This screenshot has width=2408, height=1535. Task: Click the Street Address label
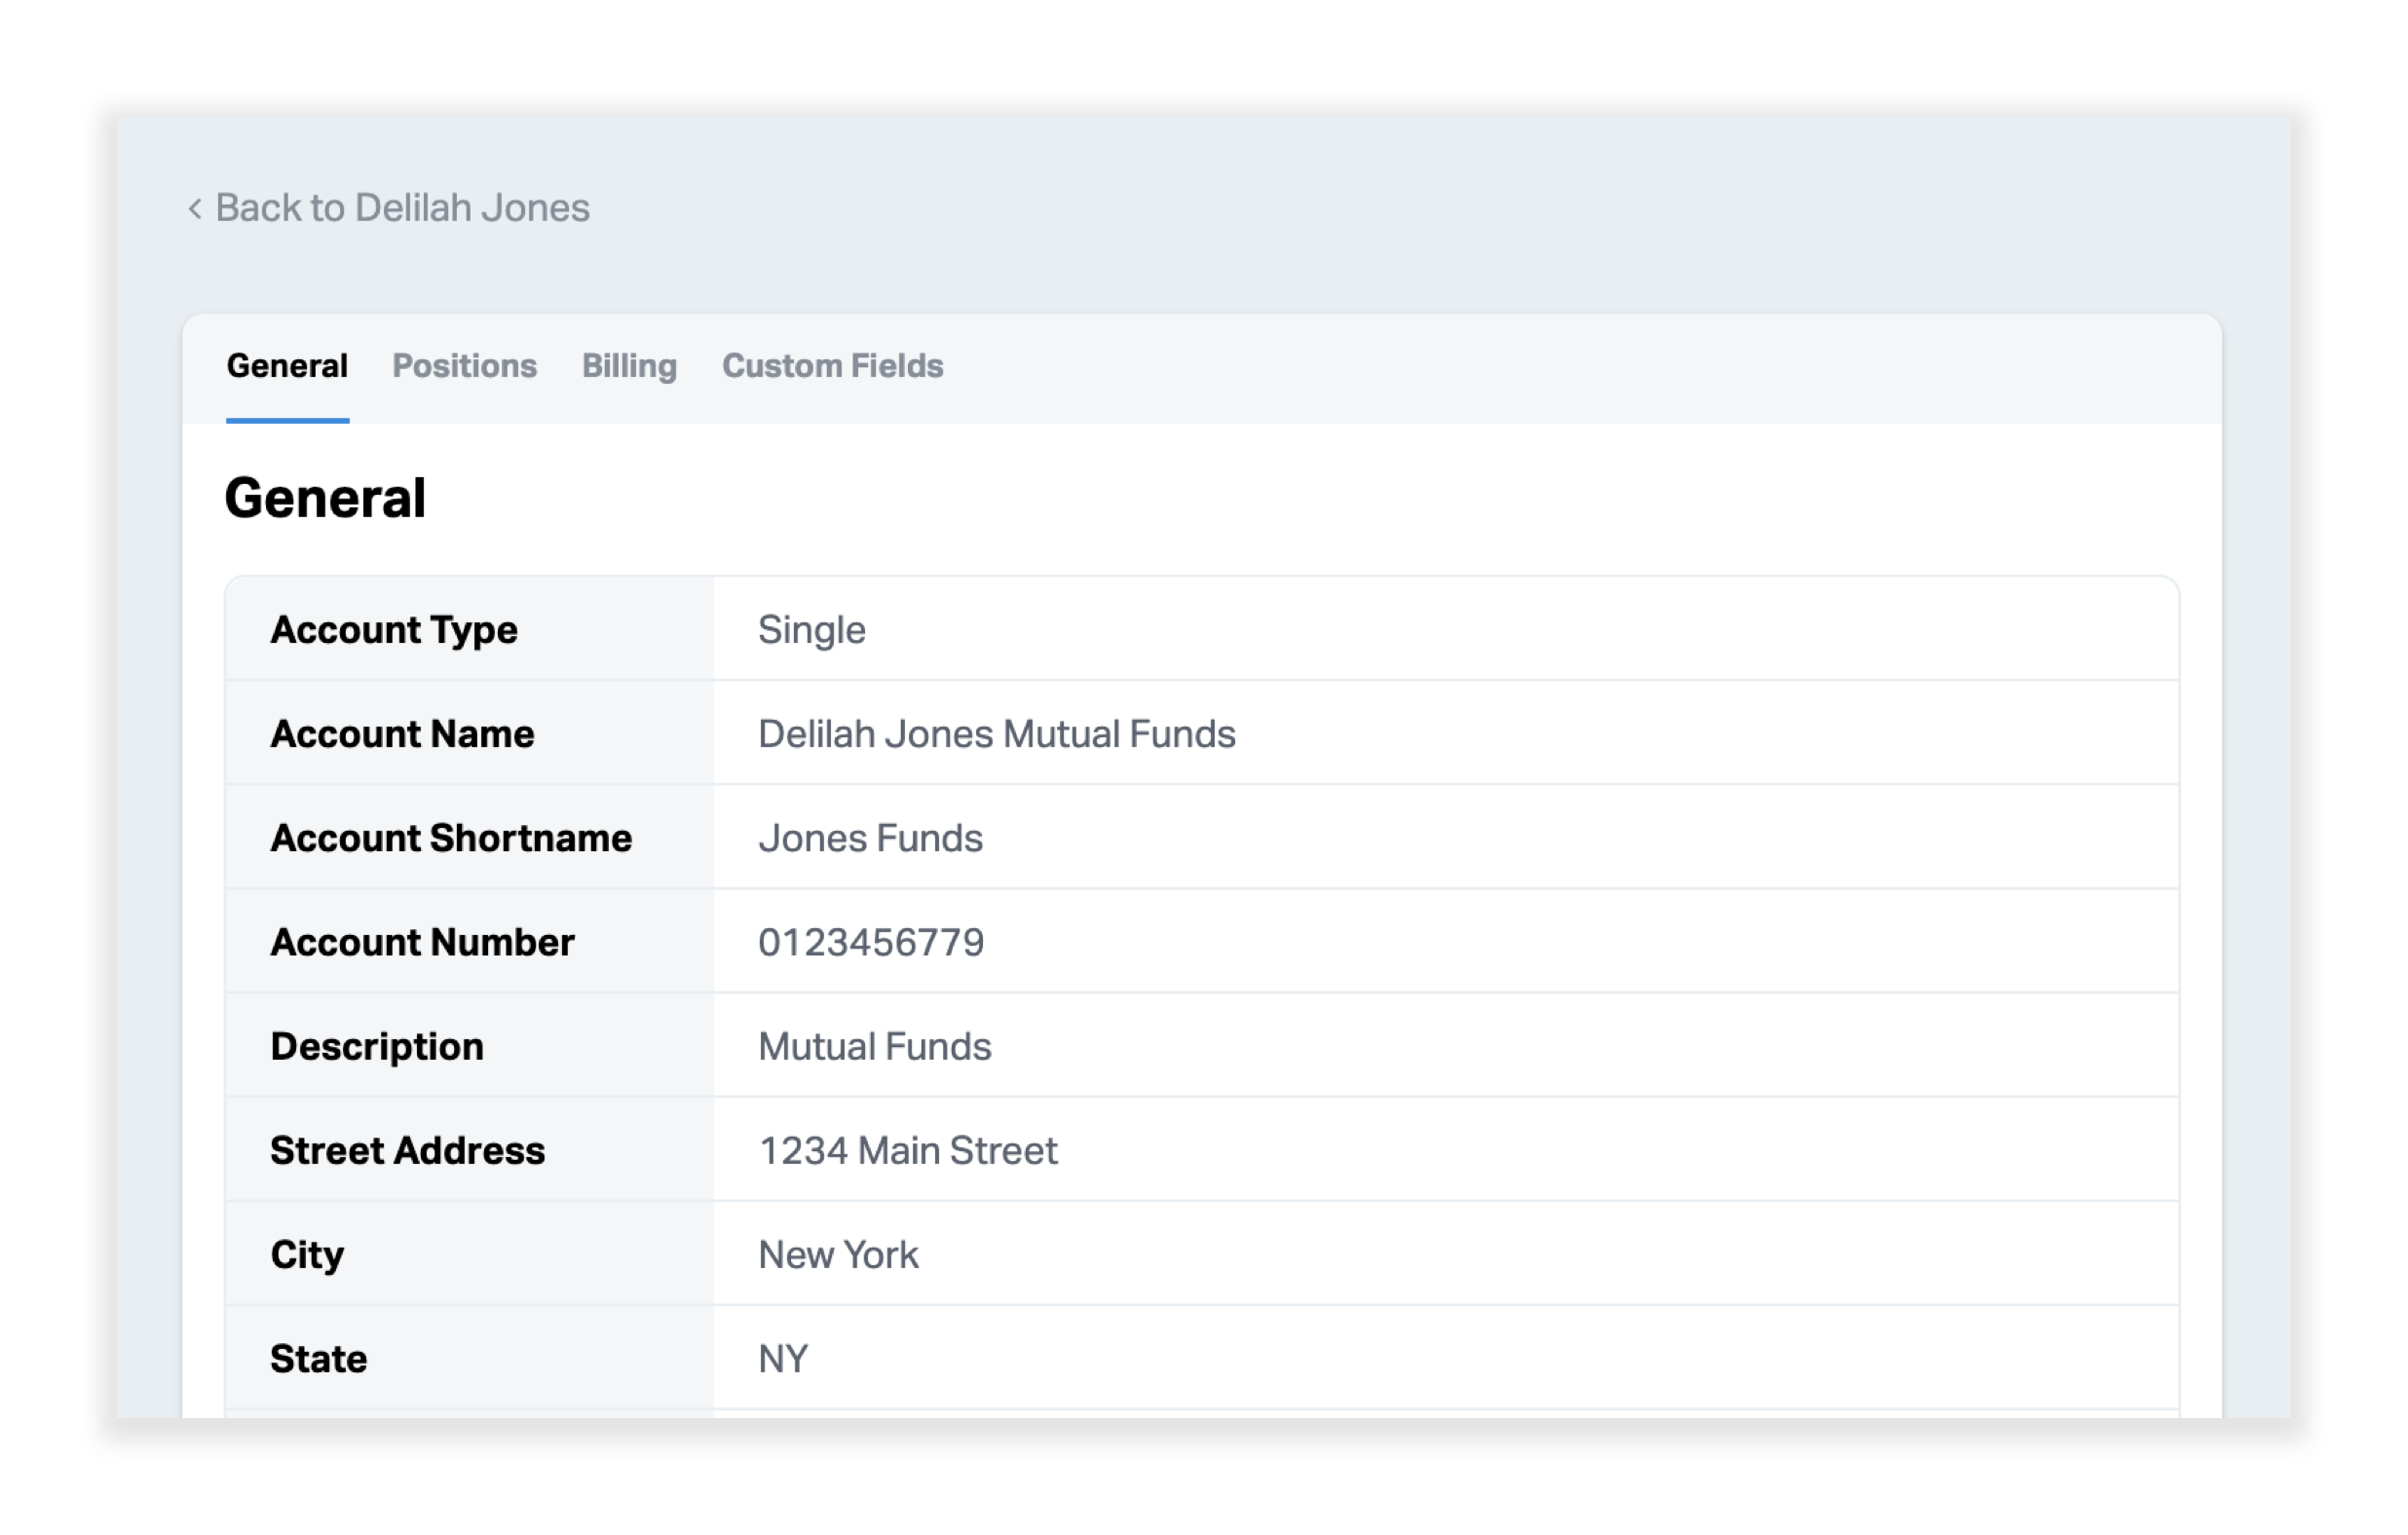tap(407, 1151)
